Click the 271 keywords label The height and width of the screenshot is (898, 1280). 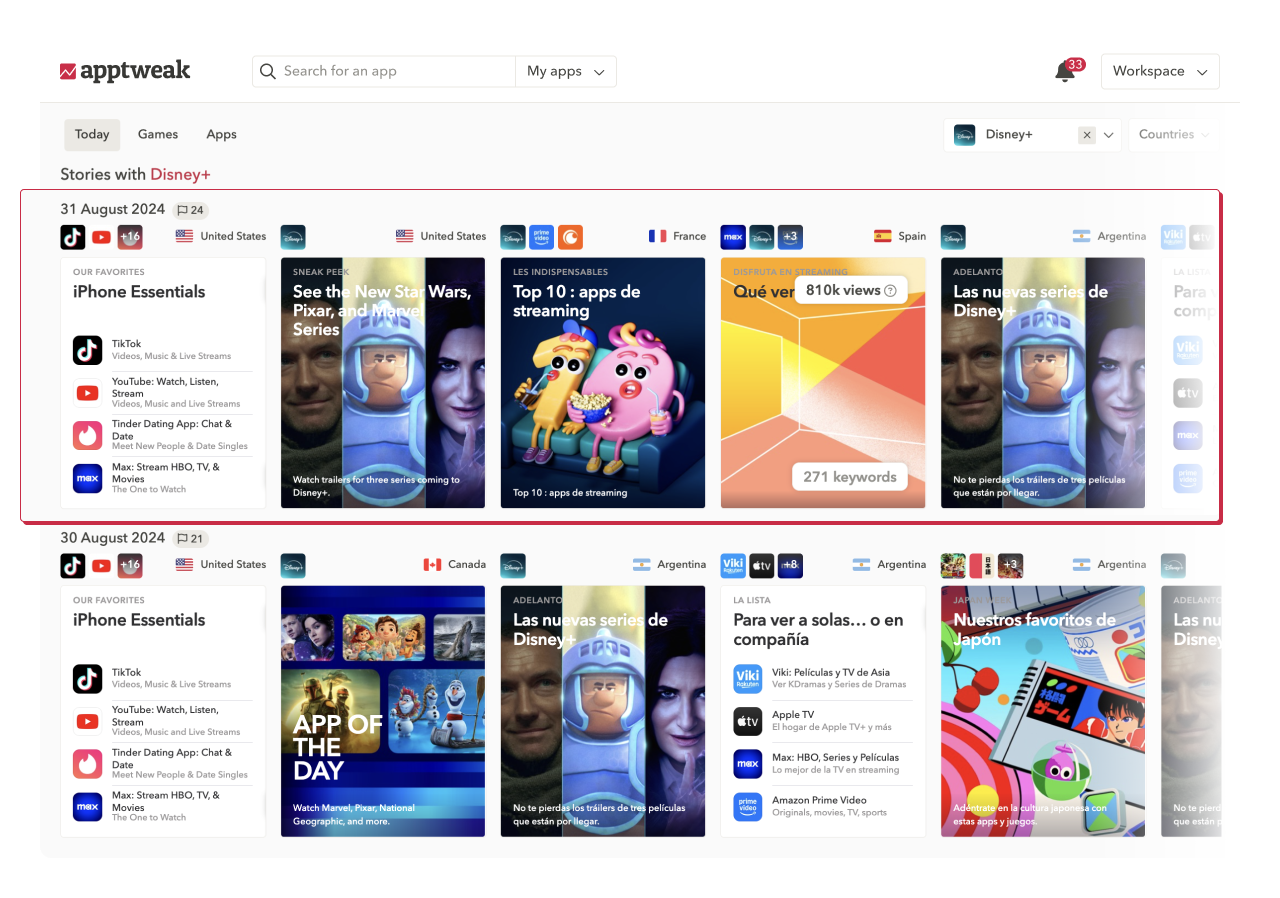(x=850, y=477)
